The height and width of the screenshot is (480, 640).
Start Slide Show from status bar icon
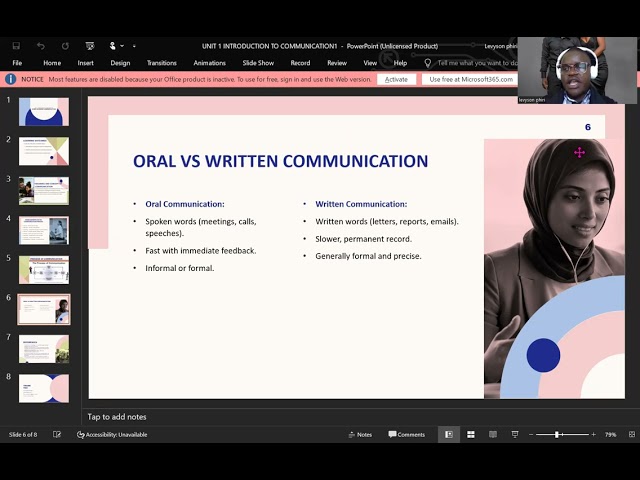pos(515,435)
